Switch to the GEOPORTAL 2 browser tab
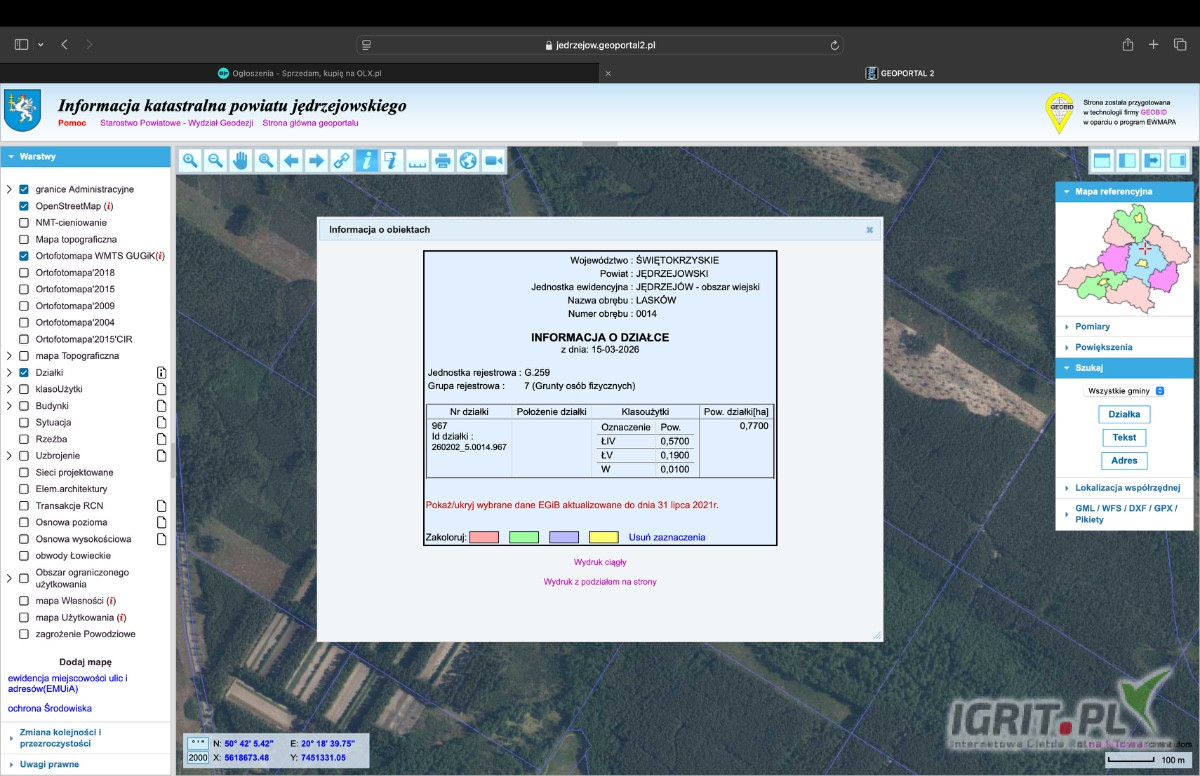The width and height of the screenshot is (1200, 776). [x=900, y=73]
